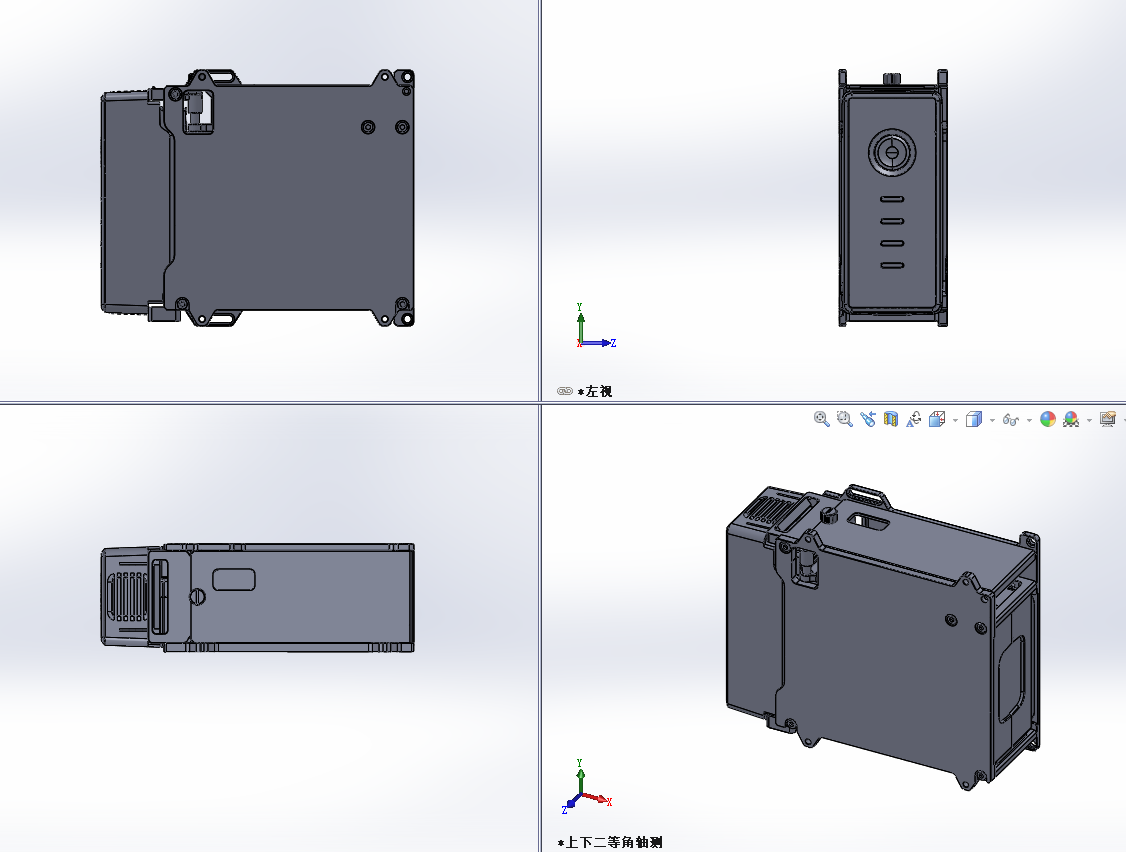Activate the Section View tool
Viewport: 1126px width, 852px height.
pos(890,419)
